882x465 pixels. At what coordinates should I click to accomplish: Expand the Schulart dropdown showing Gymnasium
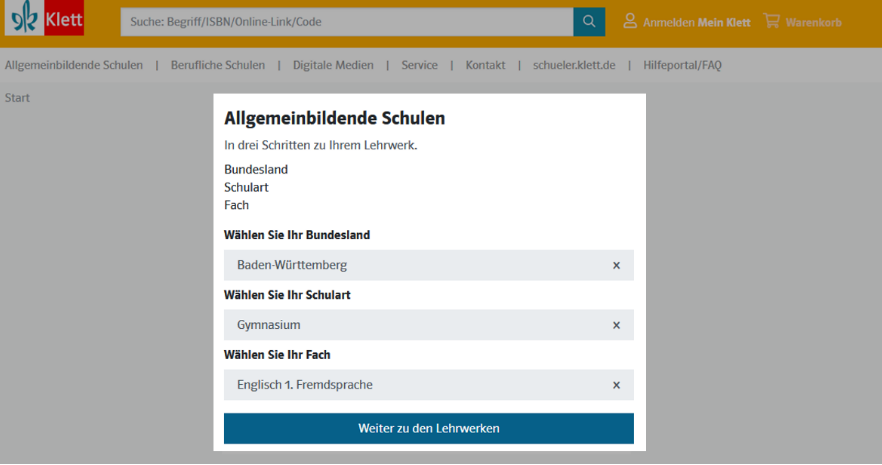pyautogui.click(x=410, y=325)
